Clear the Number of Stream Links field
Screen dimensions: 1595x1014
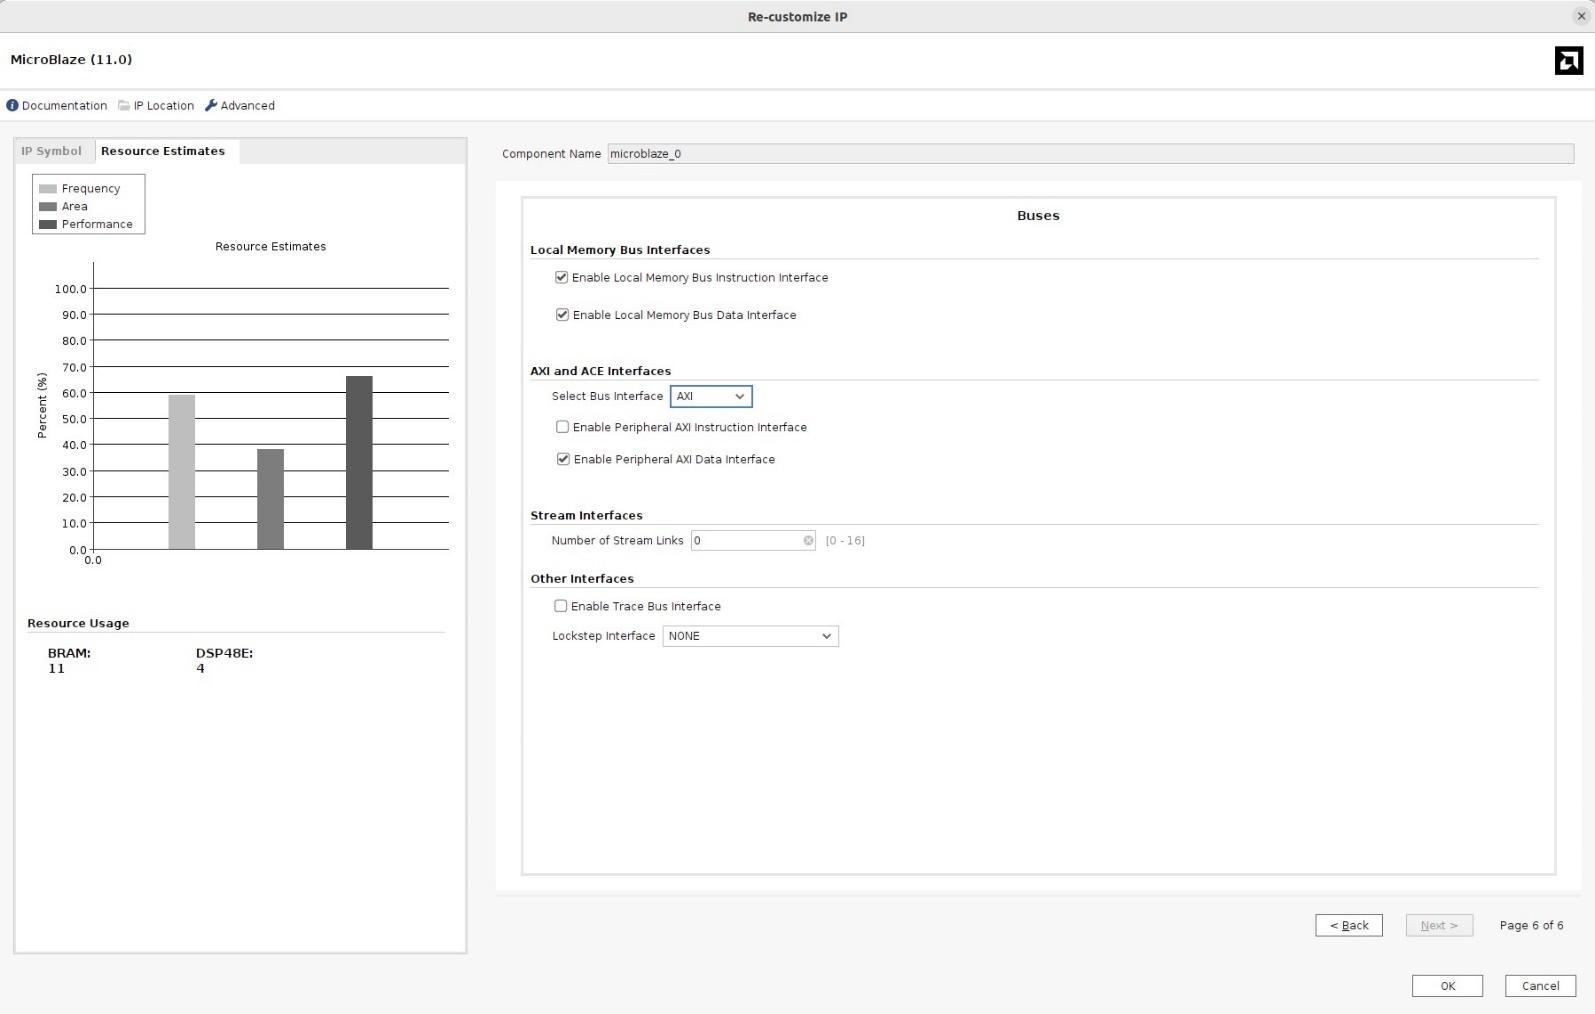[808, 540]
